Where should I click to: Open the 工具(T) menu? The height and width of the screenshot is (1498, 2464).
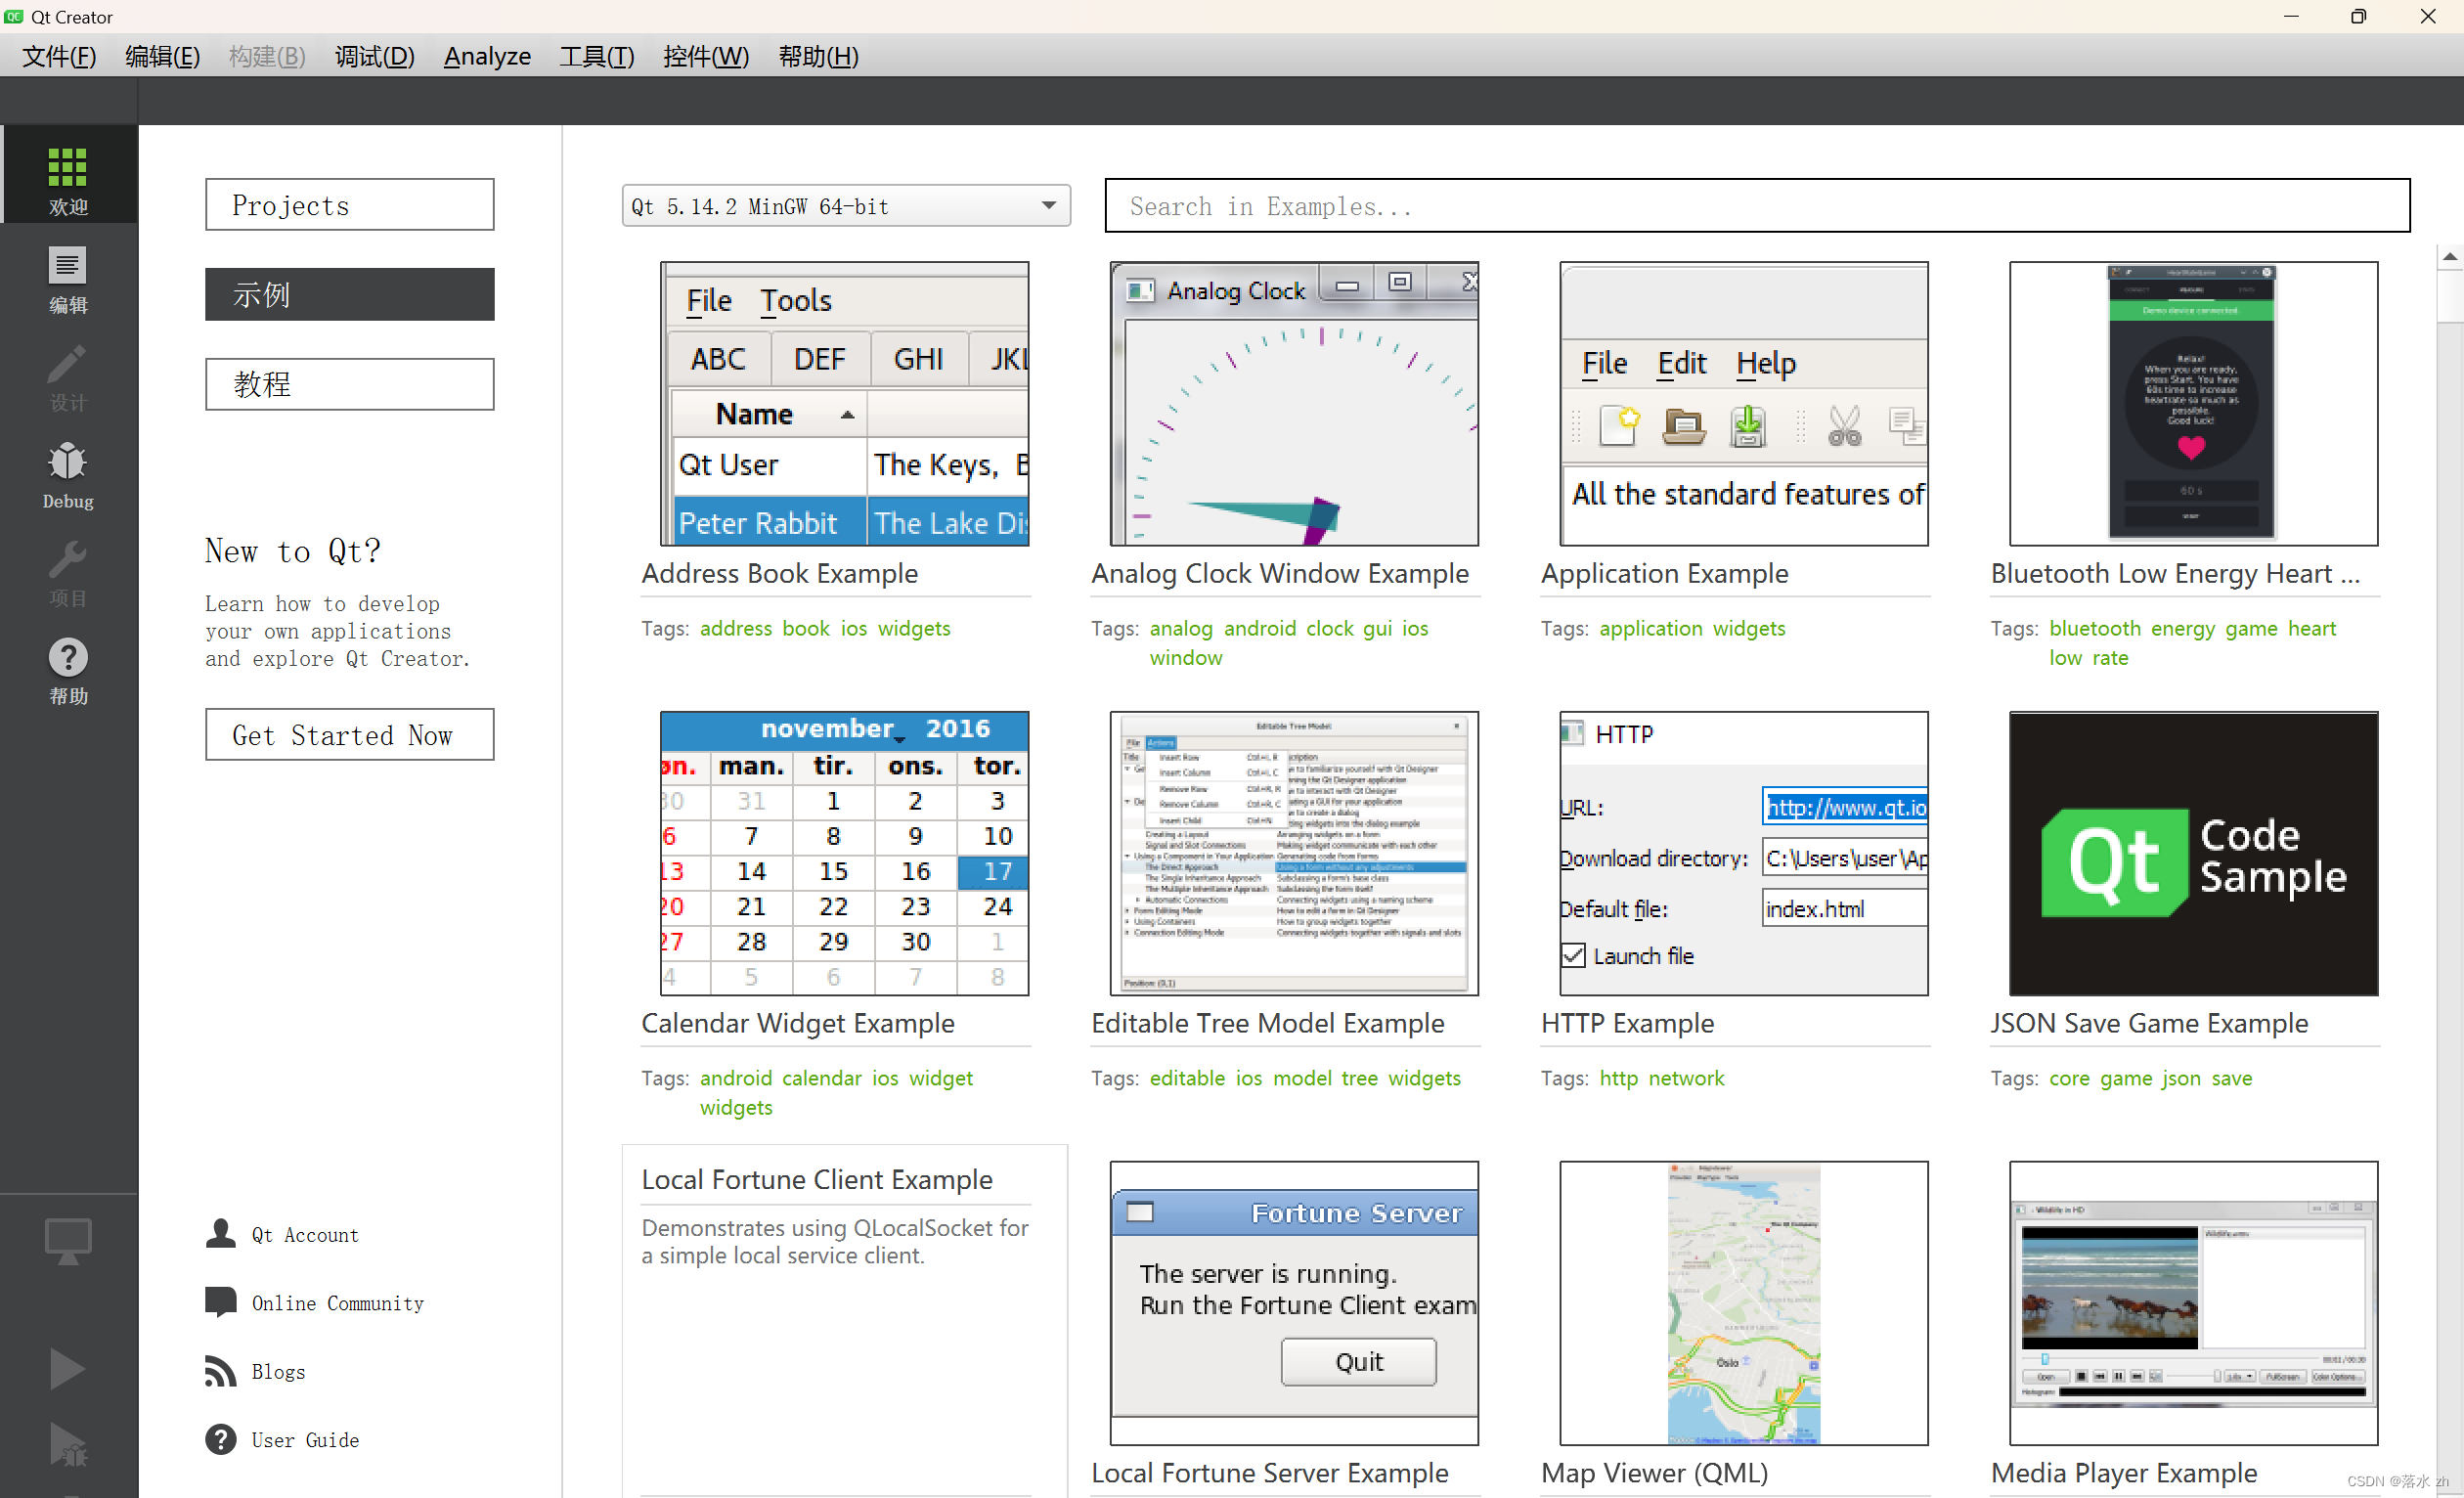[596, 56]
